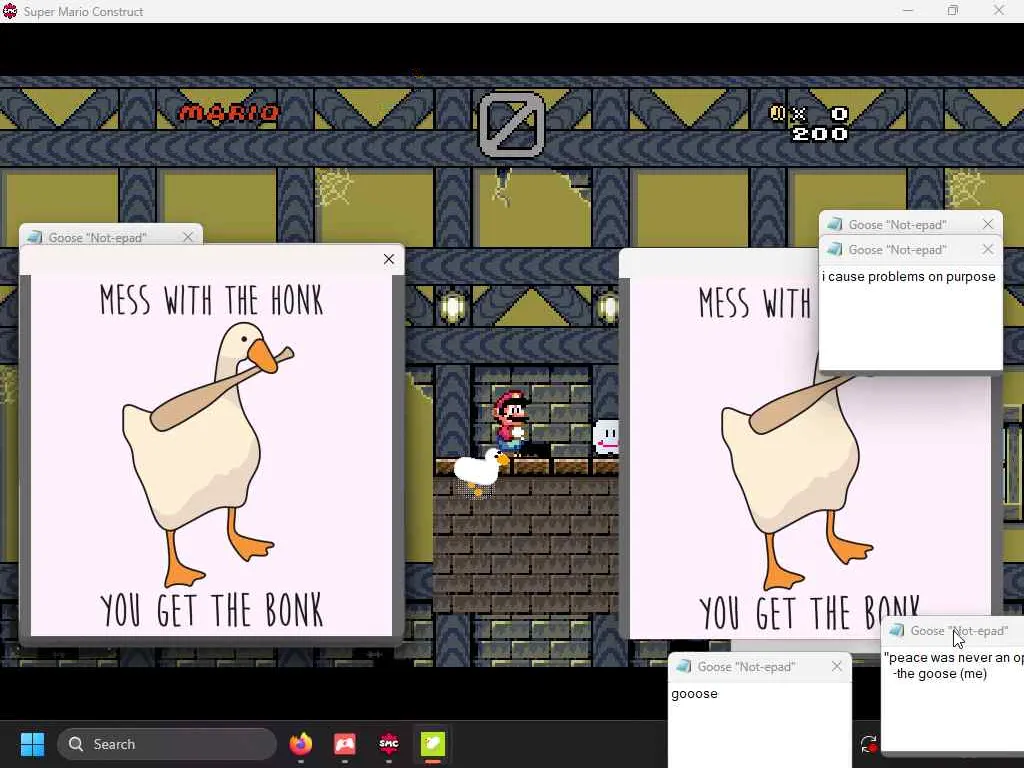The image size is (1024, 768).
Task: Close the left 'Mess with the honk' image window
Action: (x=389, y=259)
